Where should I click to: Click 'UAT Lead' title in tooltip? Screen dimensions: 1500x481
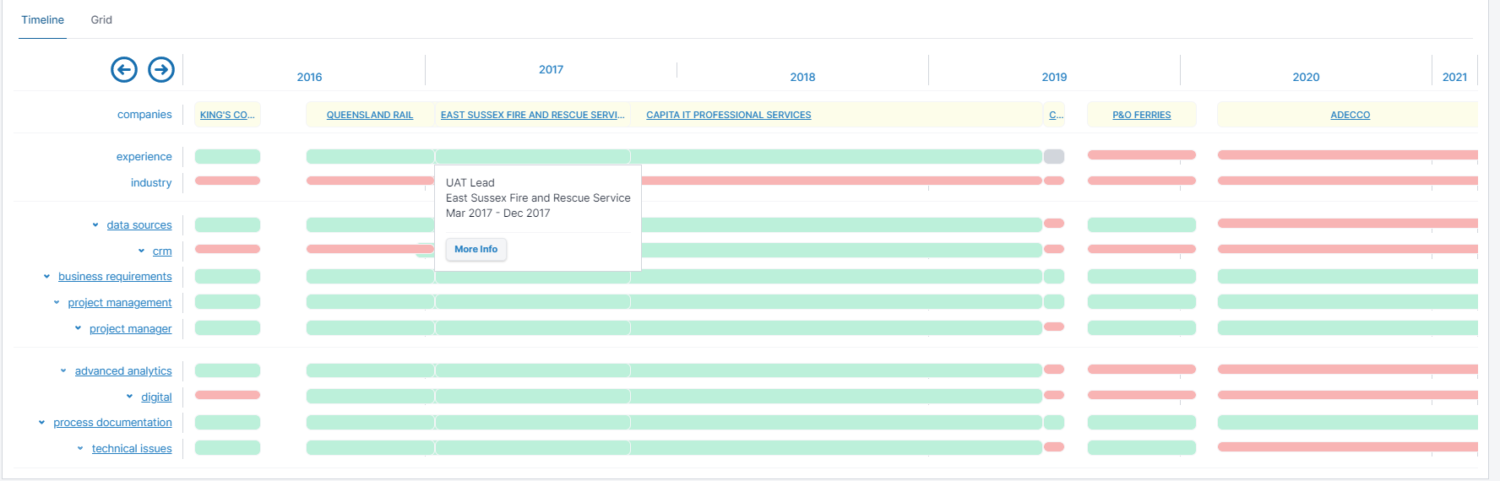pyautogui.click(x=470, y=183)
